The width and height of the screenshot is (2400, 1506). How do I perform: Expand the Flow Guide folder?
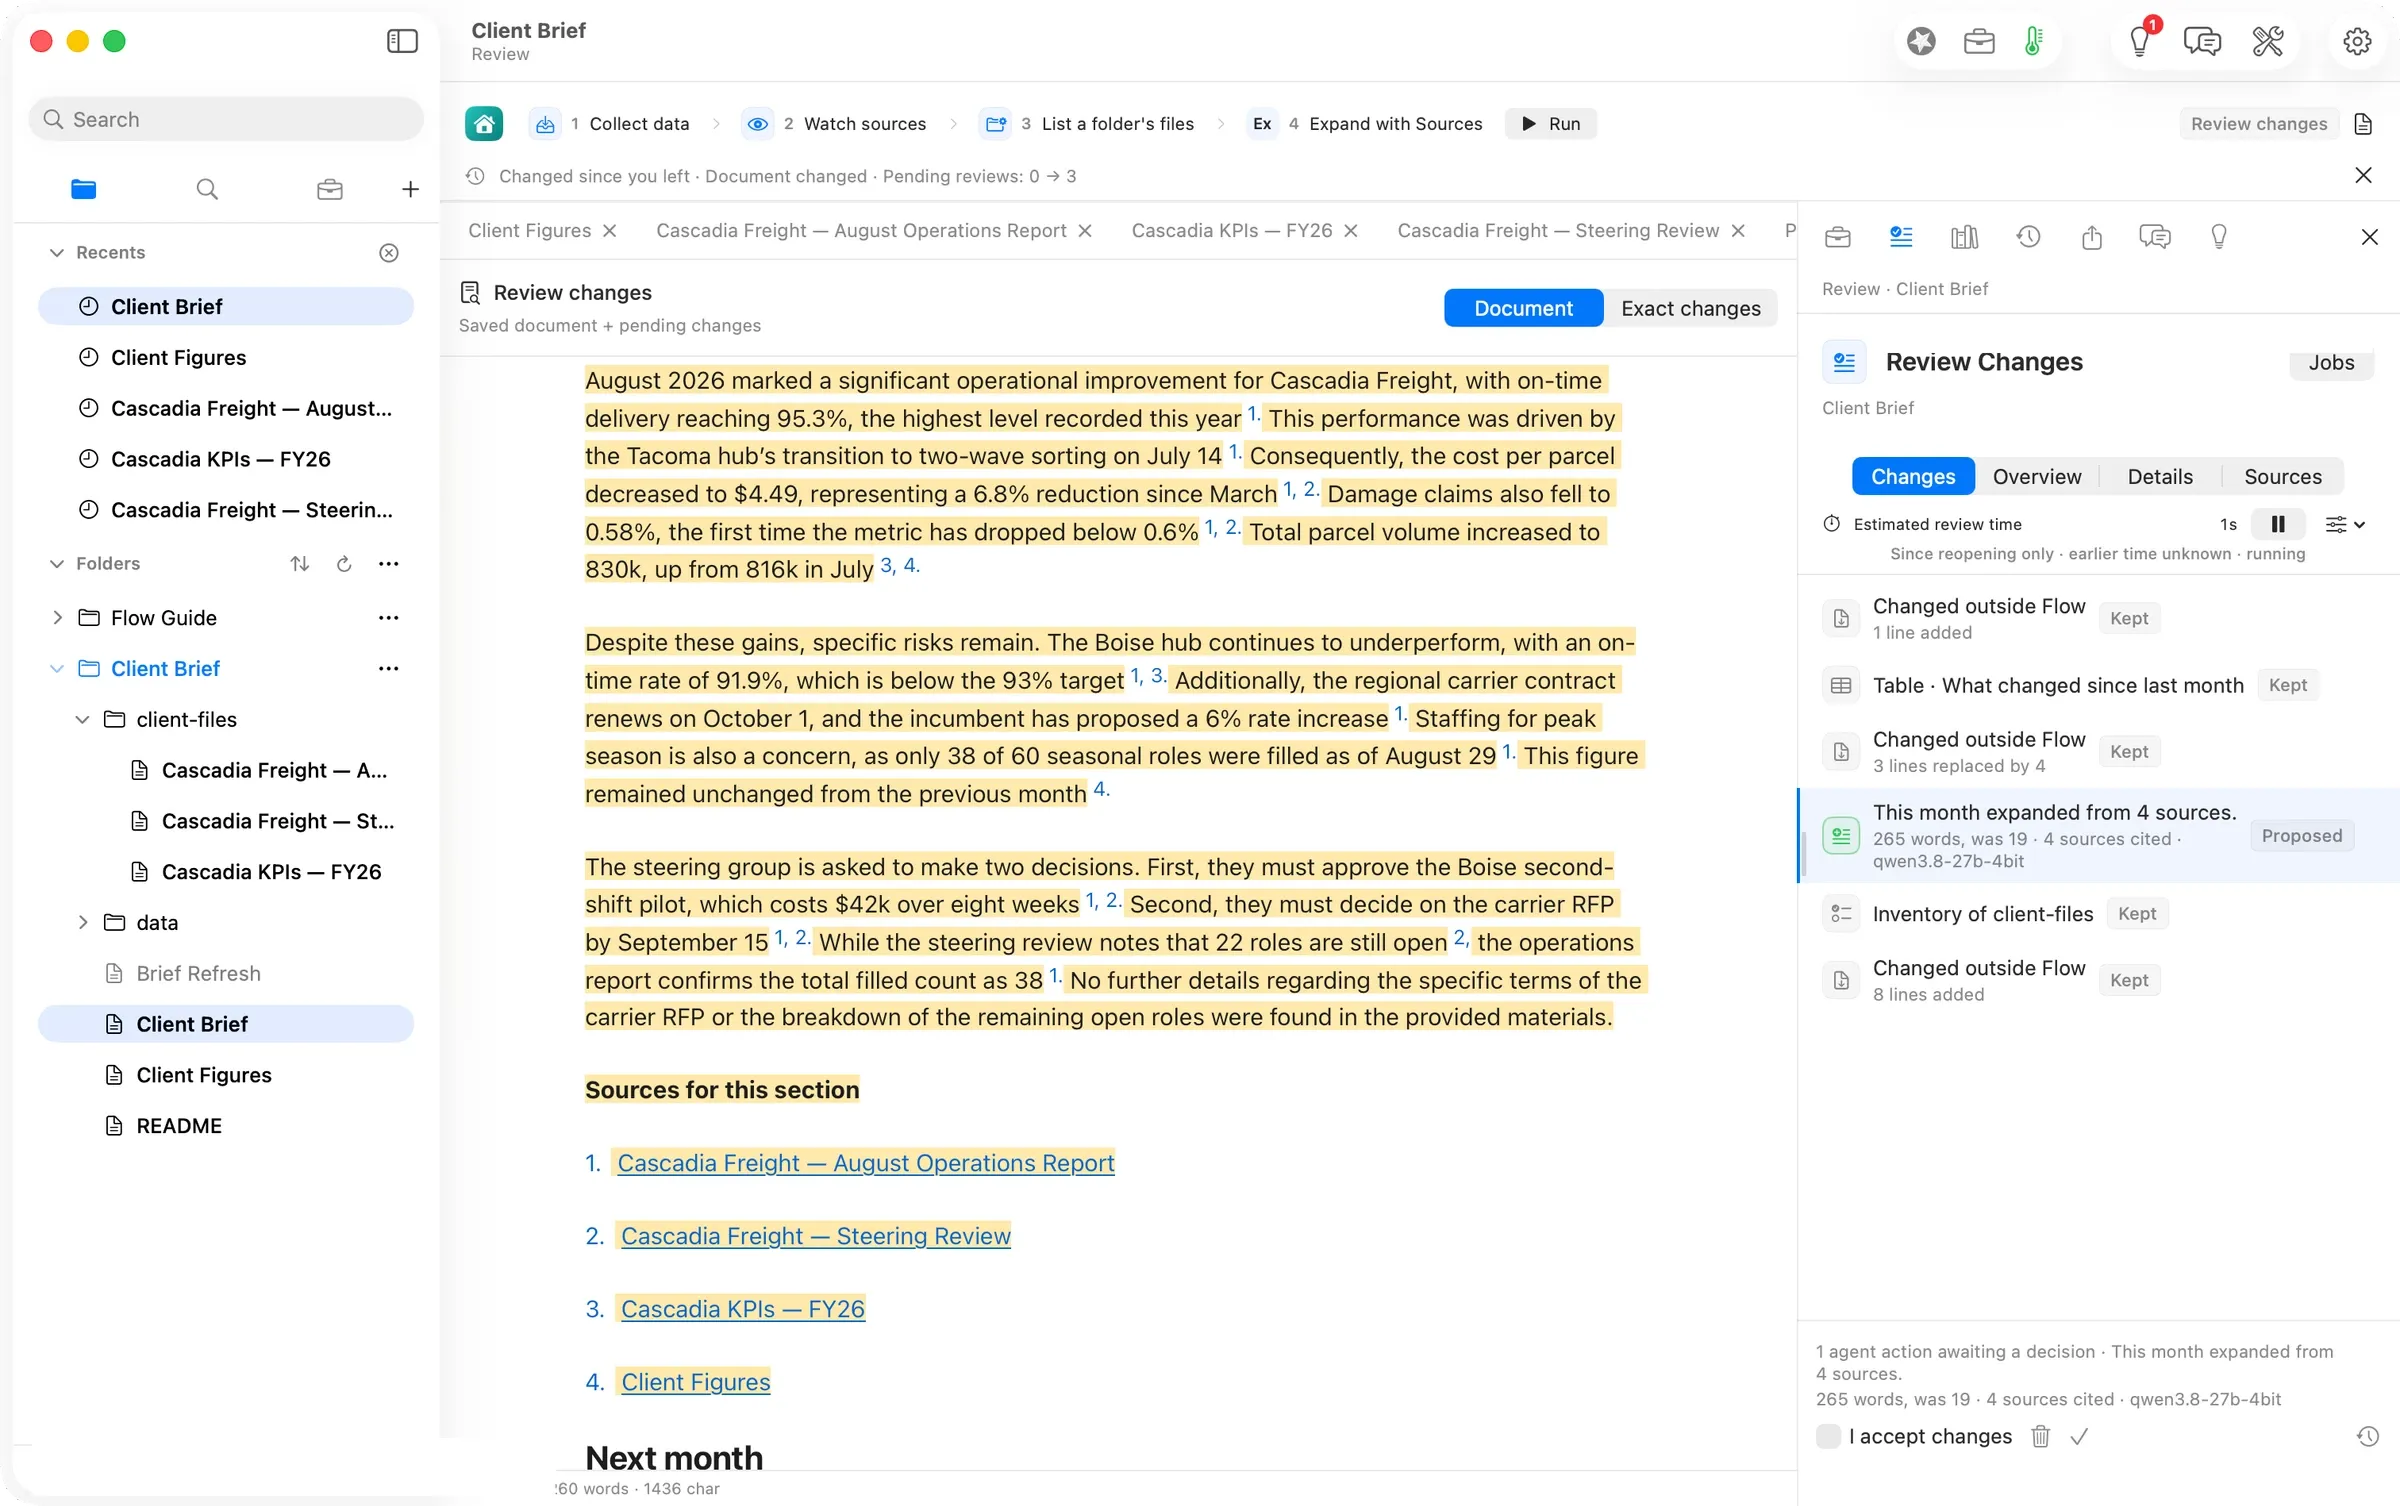[57, 618]
